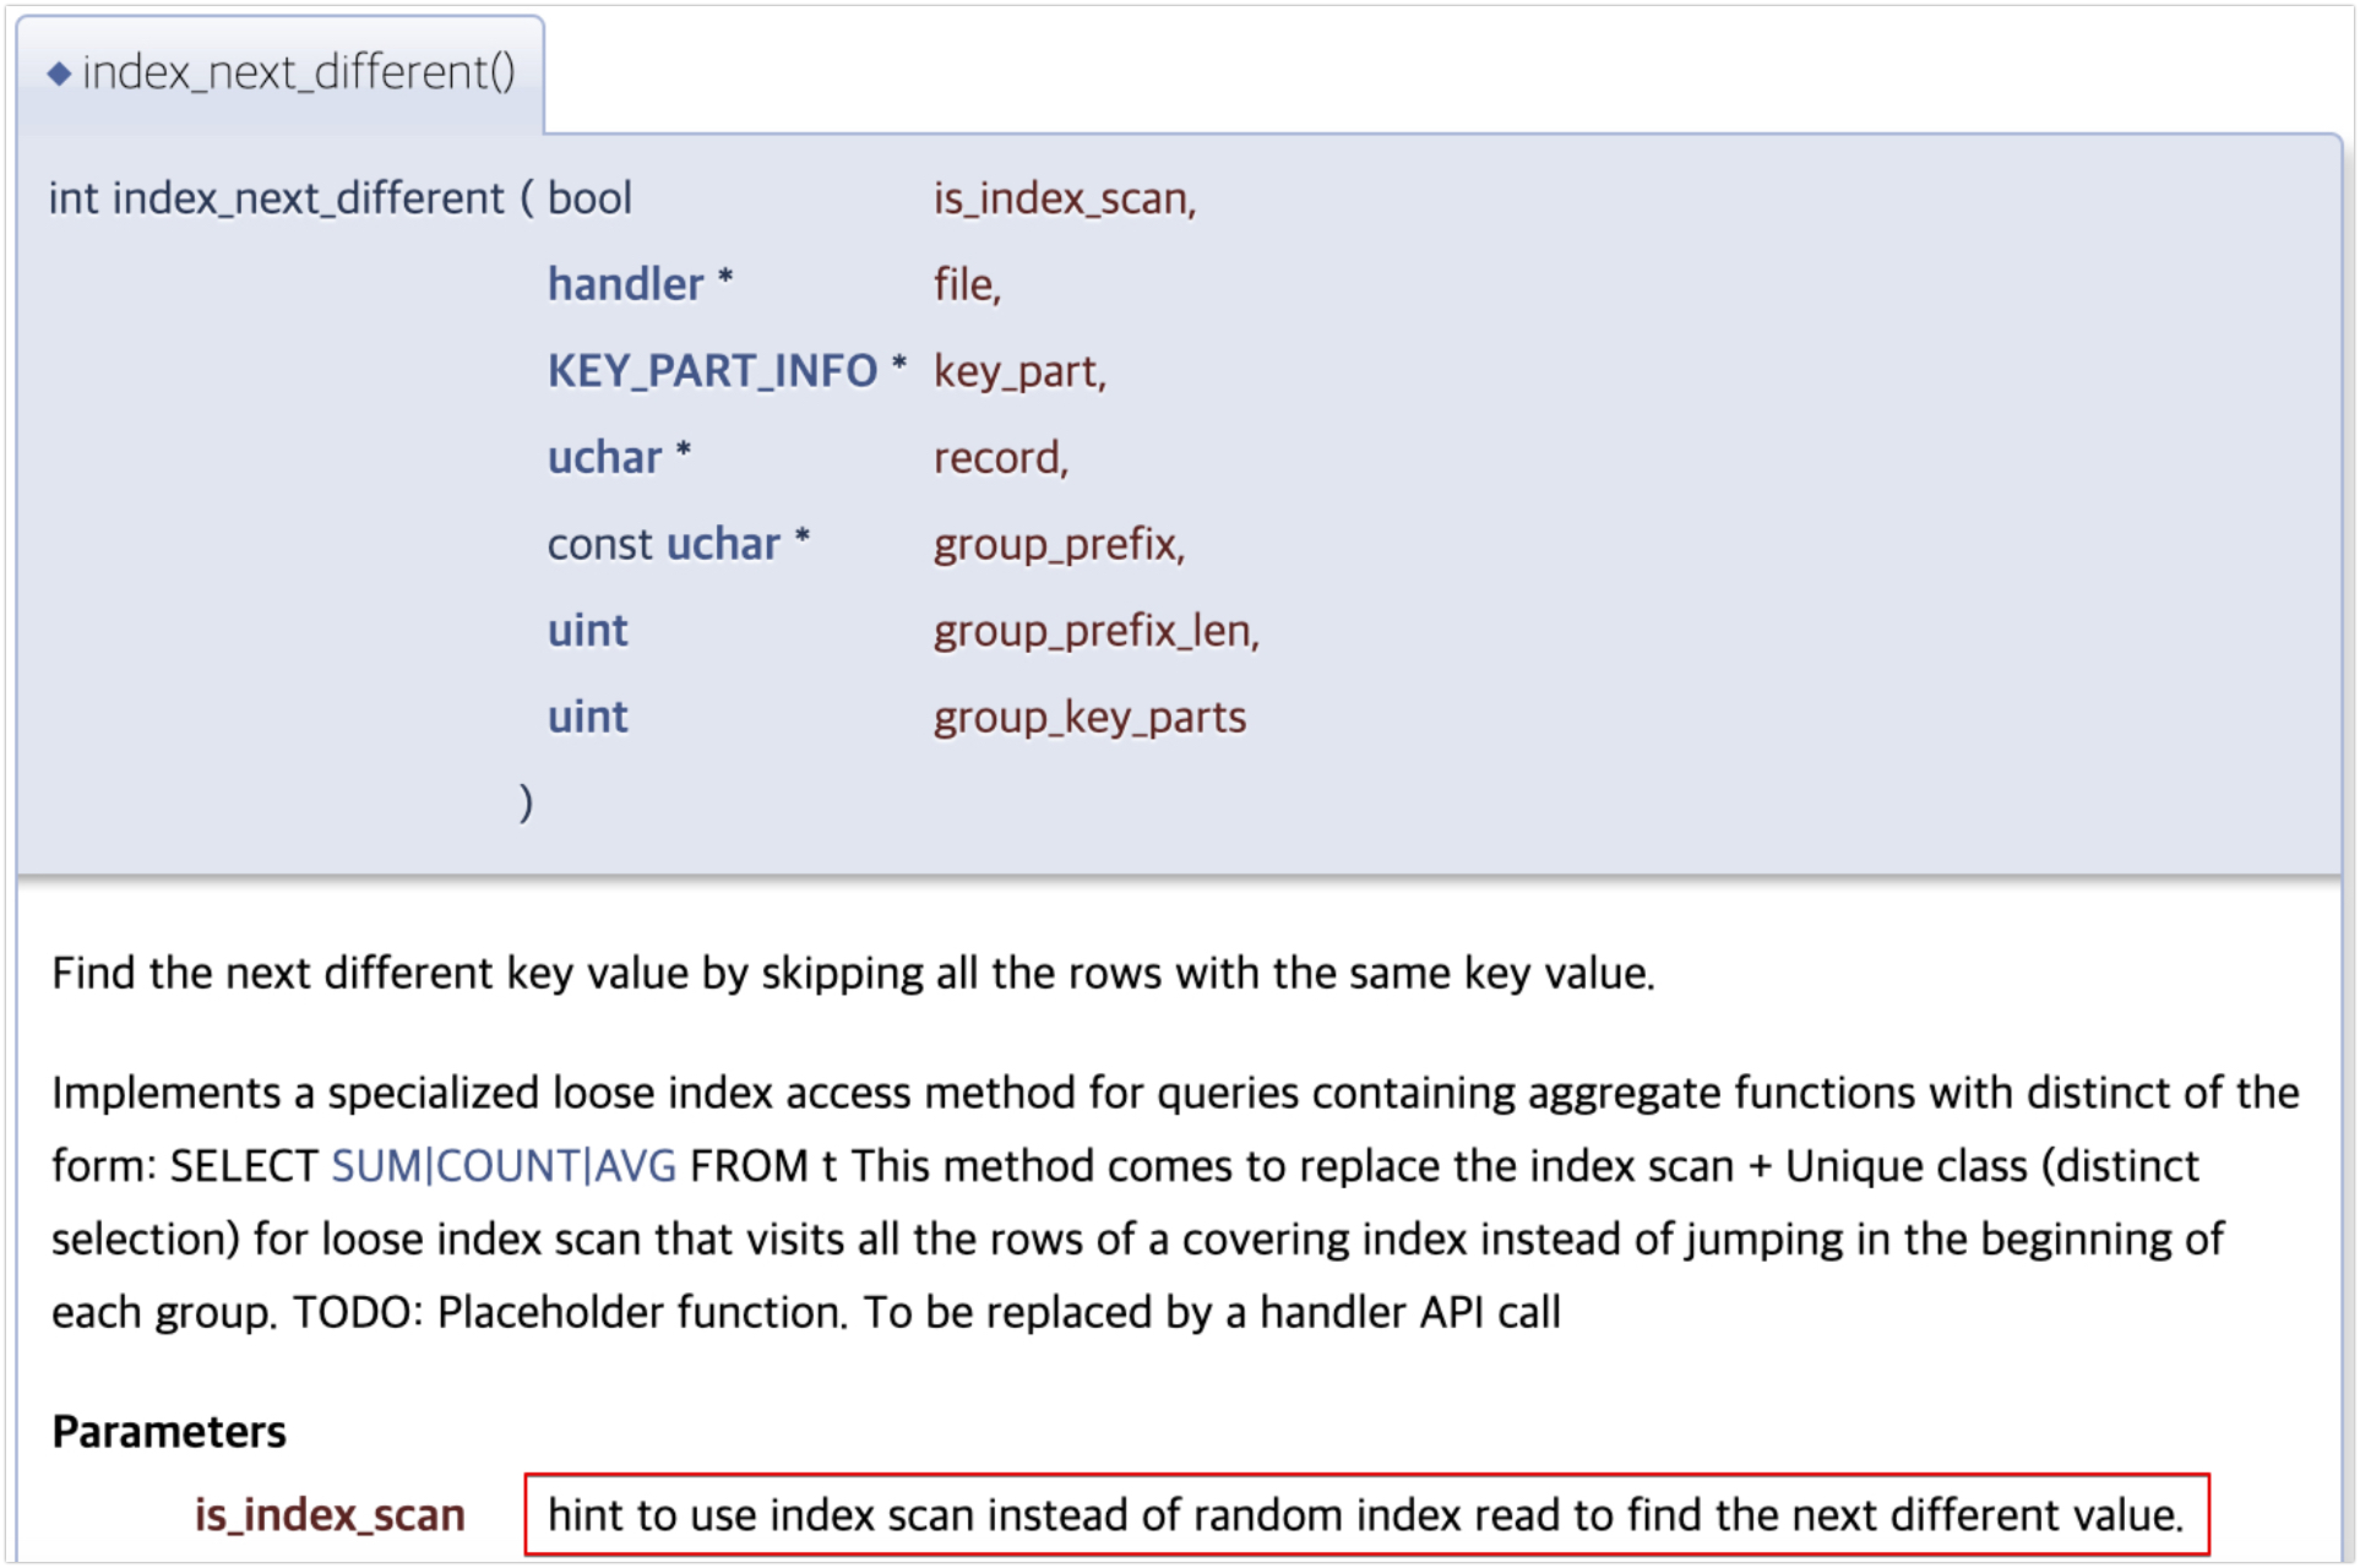Click the Parameters section heading
2360x1568 pixels.
169,1432
